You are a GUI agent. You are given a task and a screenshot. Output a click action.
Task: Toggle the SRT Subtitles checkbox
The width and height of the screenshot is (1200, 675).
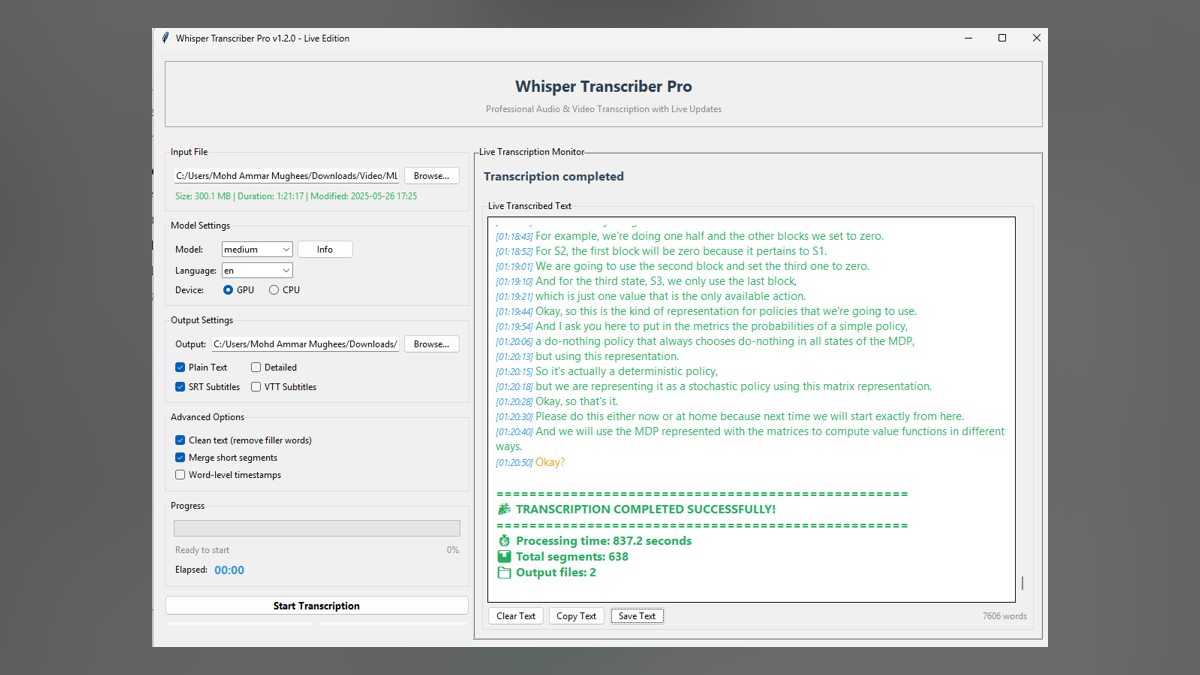tap(180, 387)
